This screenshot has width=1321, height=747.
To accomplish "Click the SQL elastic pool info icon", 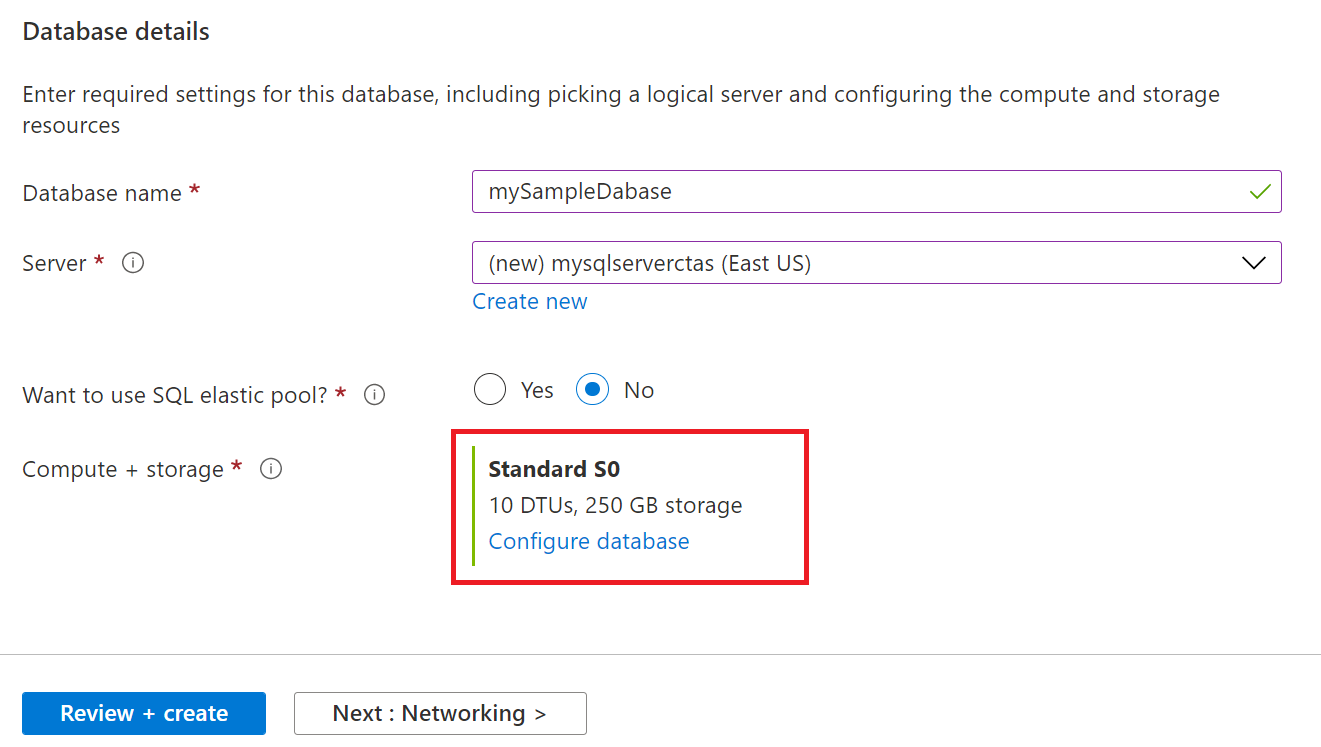I will tap(374, 395).
